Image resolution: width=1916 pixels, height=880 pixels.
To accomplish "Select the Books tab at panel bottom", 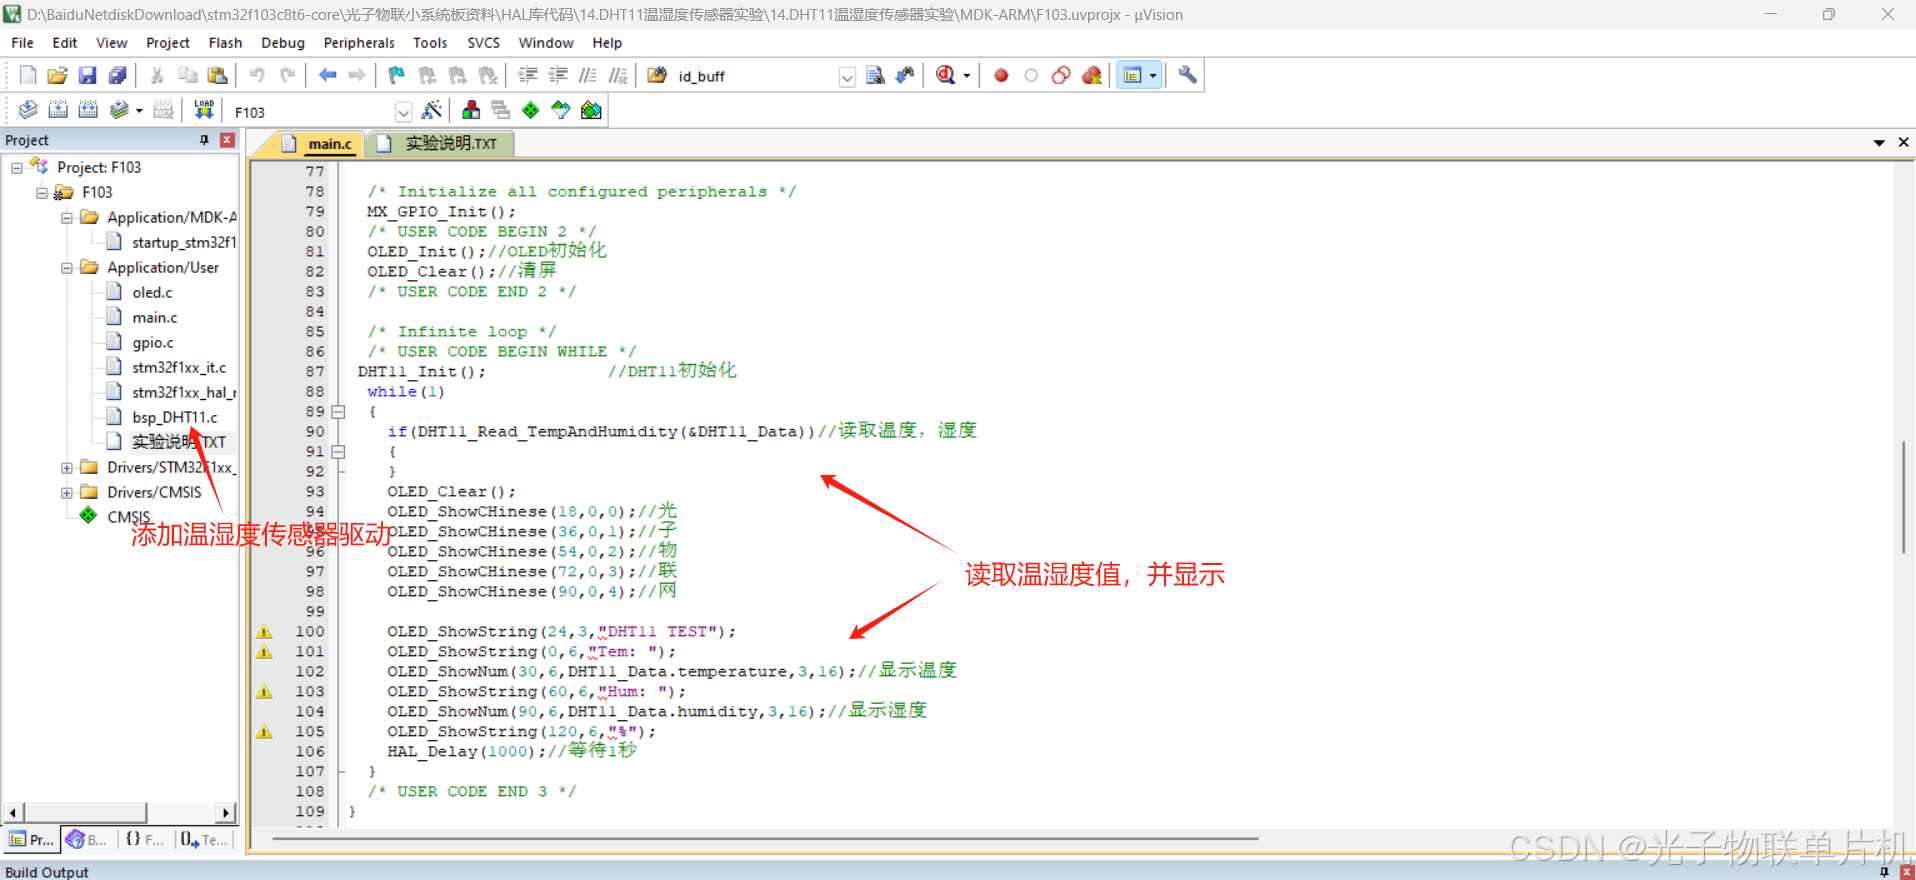I will pyautogui.click(x=87, y=840).
